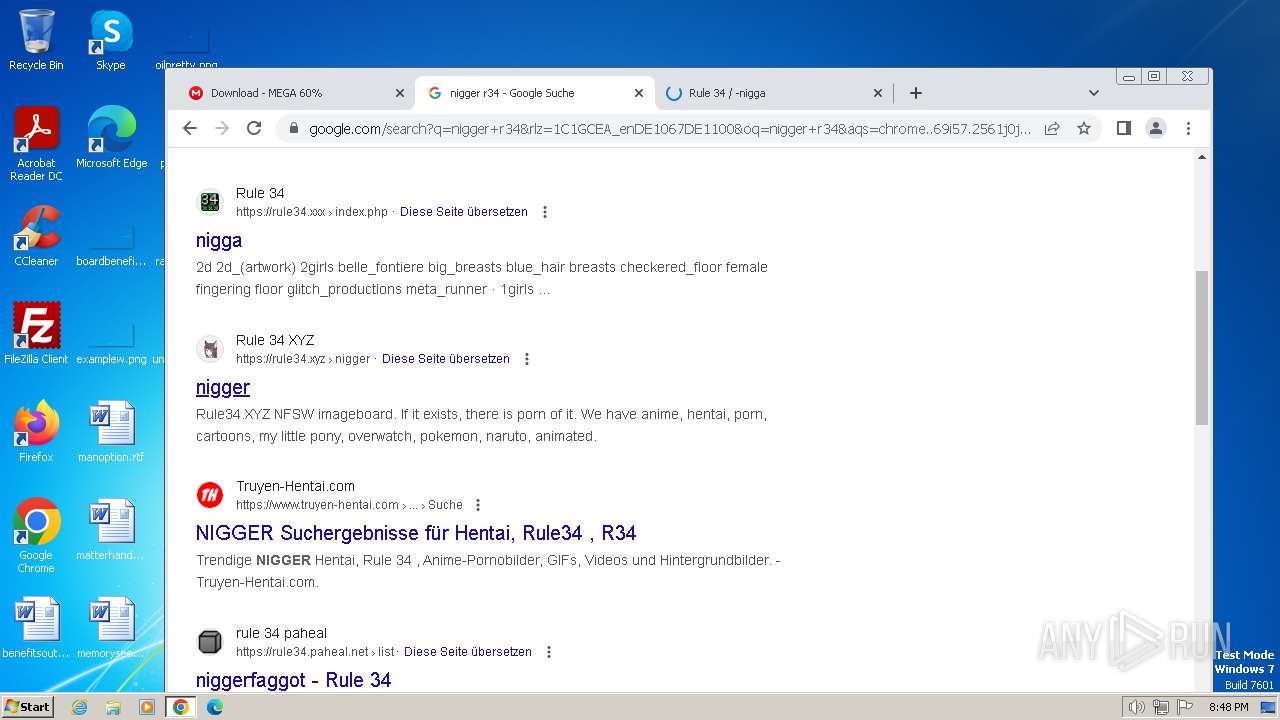1280x720 pixels.
Task: Switch to the Google Suche tab
Action: pos(535,93)
